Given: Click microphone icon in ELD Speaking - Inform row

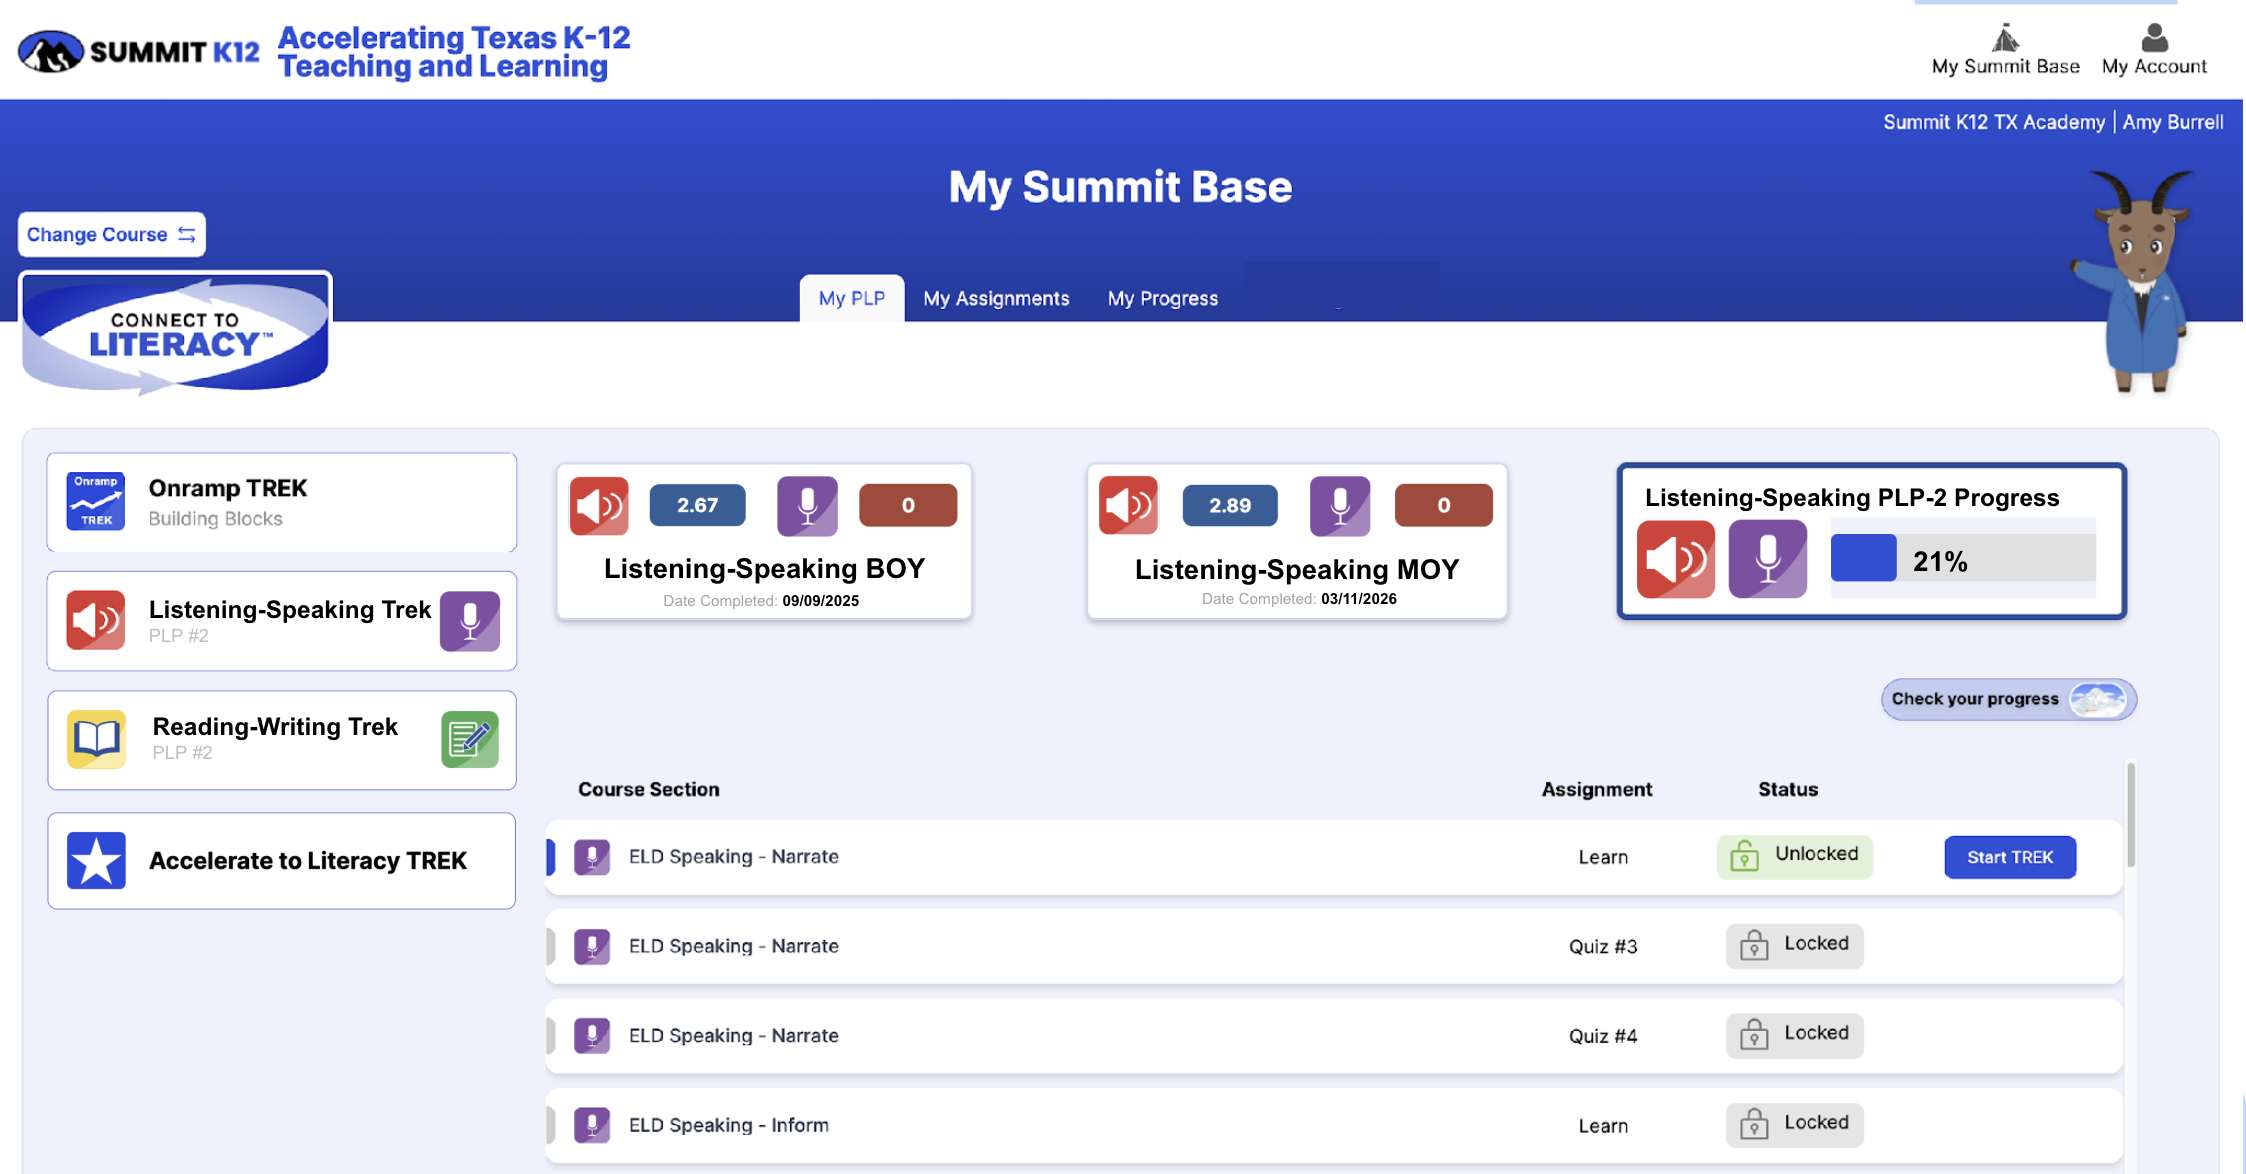Looking at the screenshot, I should pos(592,1125).
